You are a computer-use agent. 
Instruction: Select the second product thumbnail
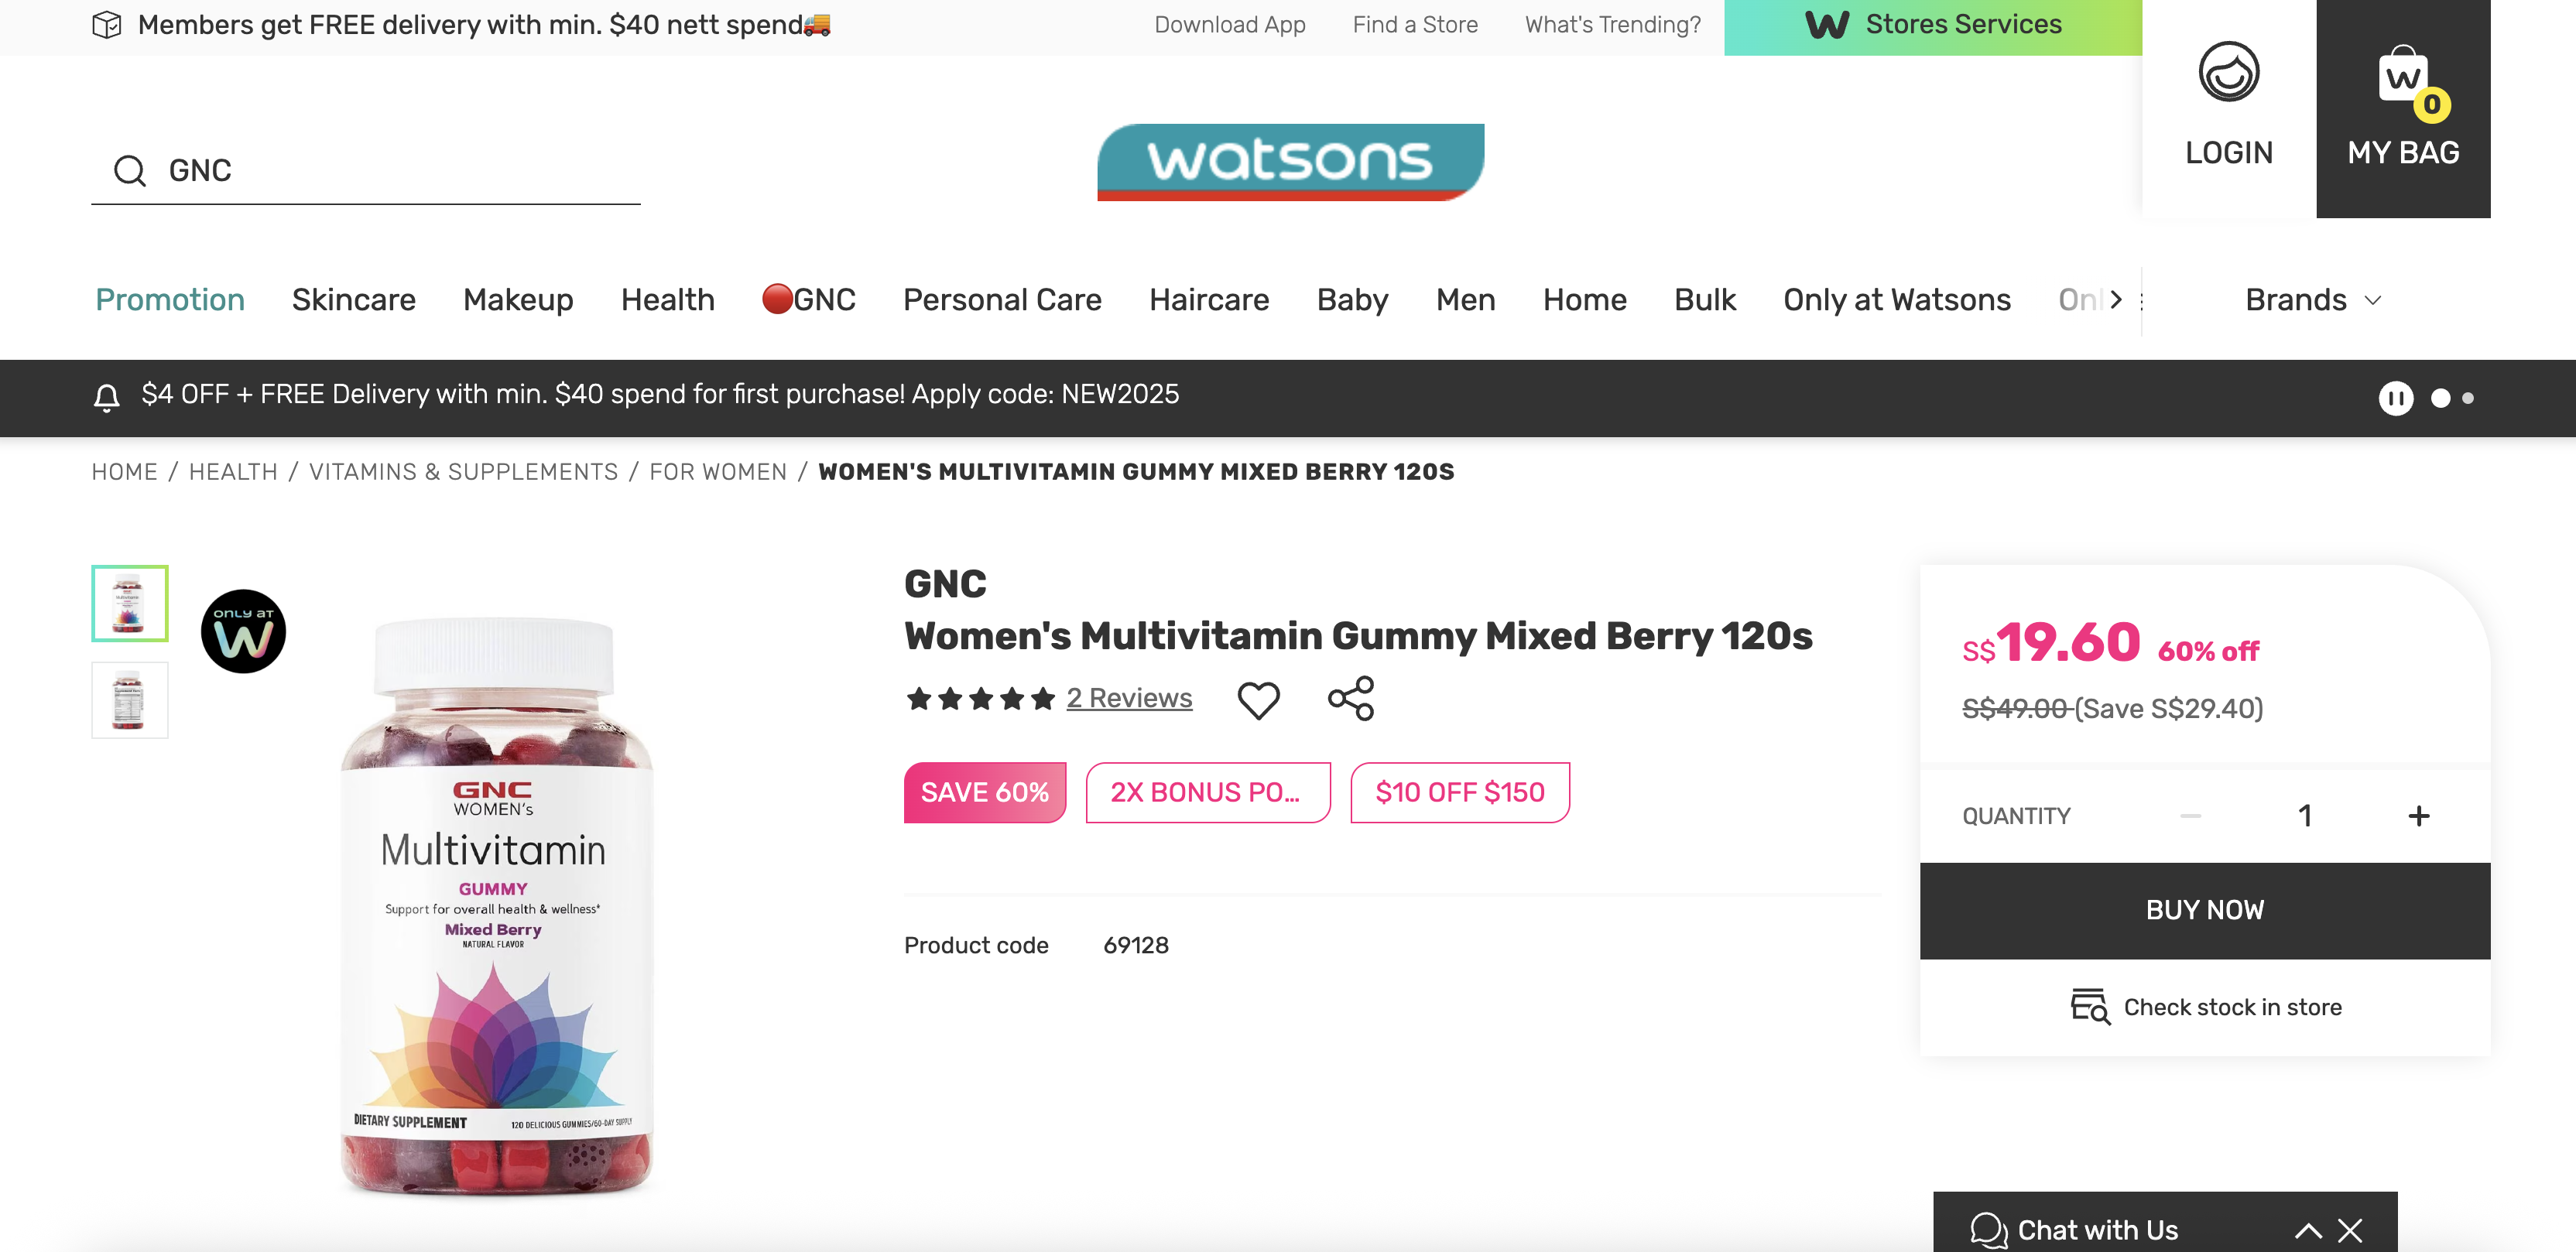130,700
